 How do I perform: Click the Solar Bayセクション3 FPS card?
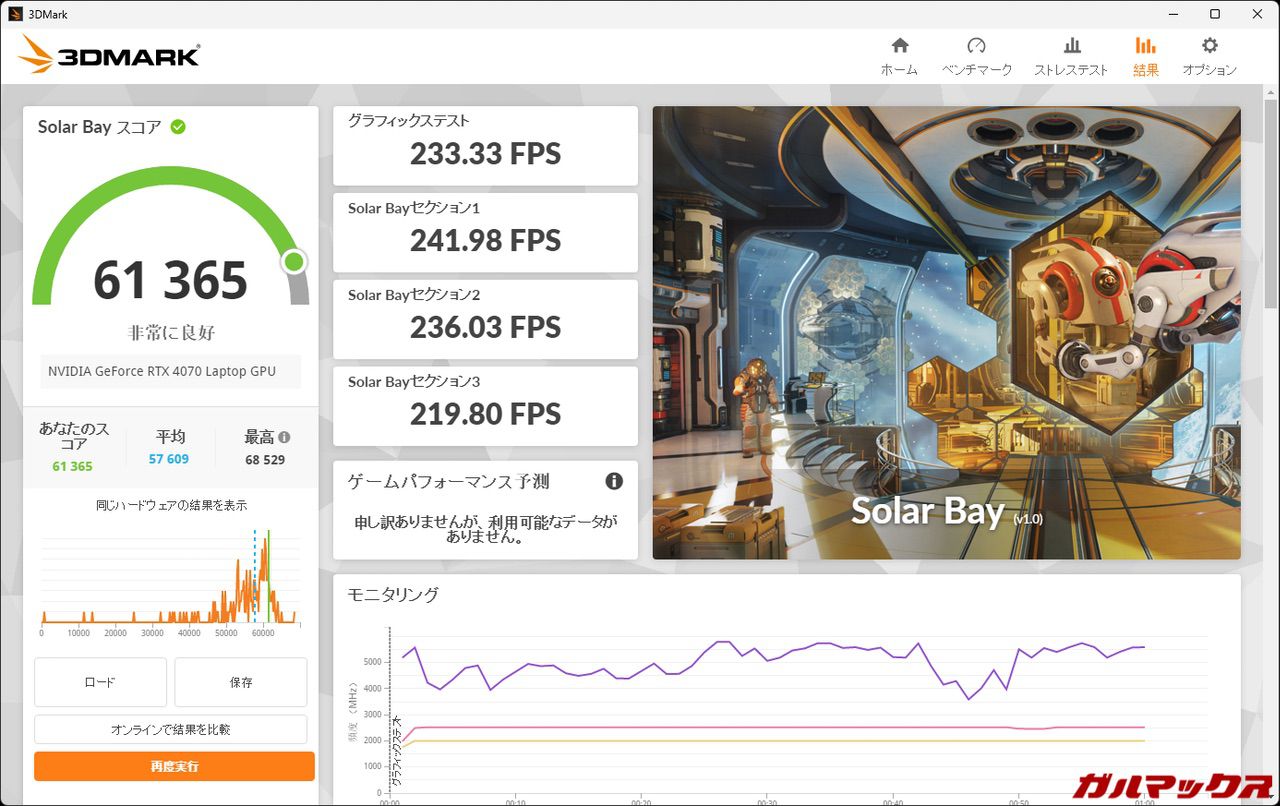(485, 406)
